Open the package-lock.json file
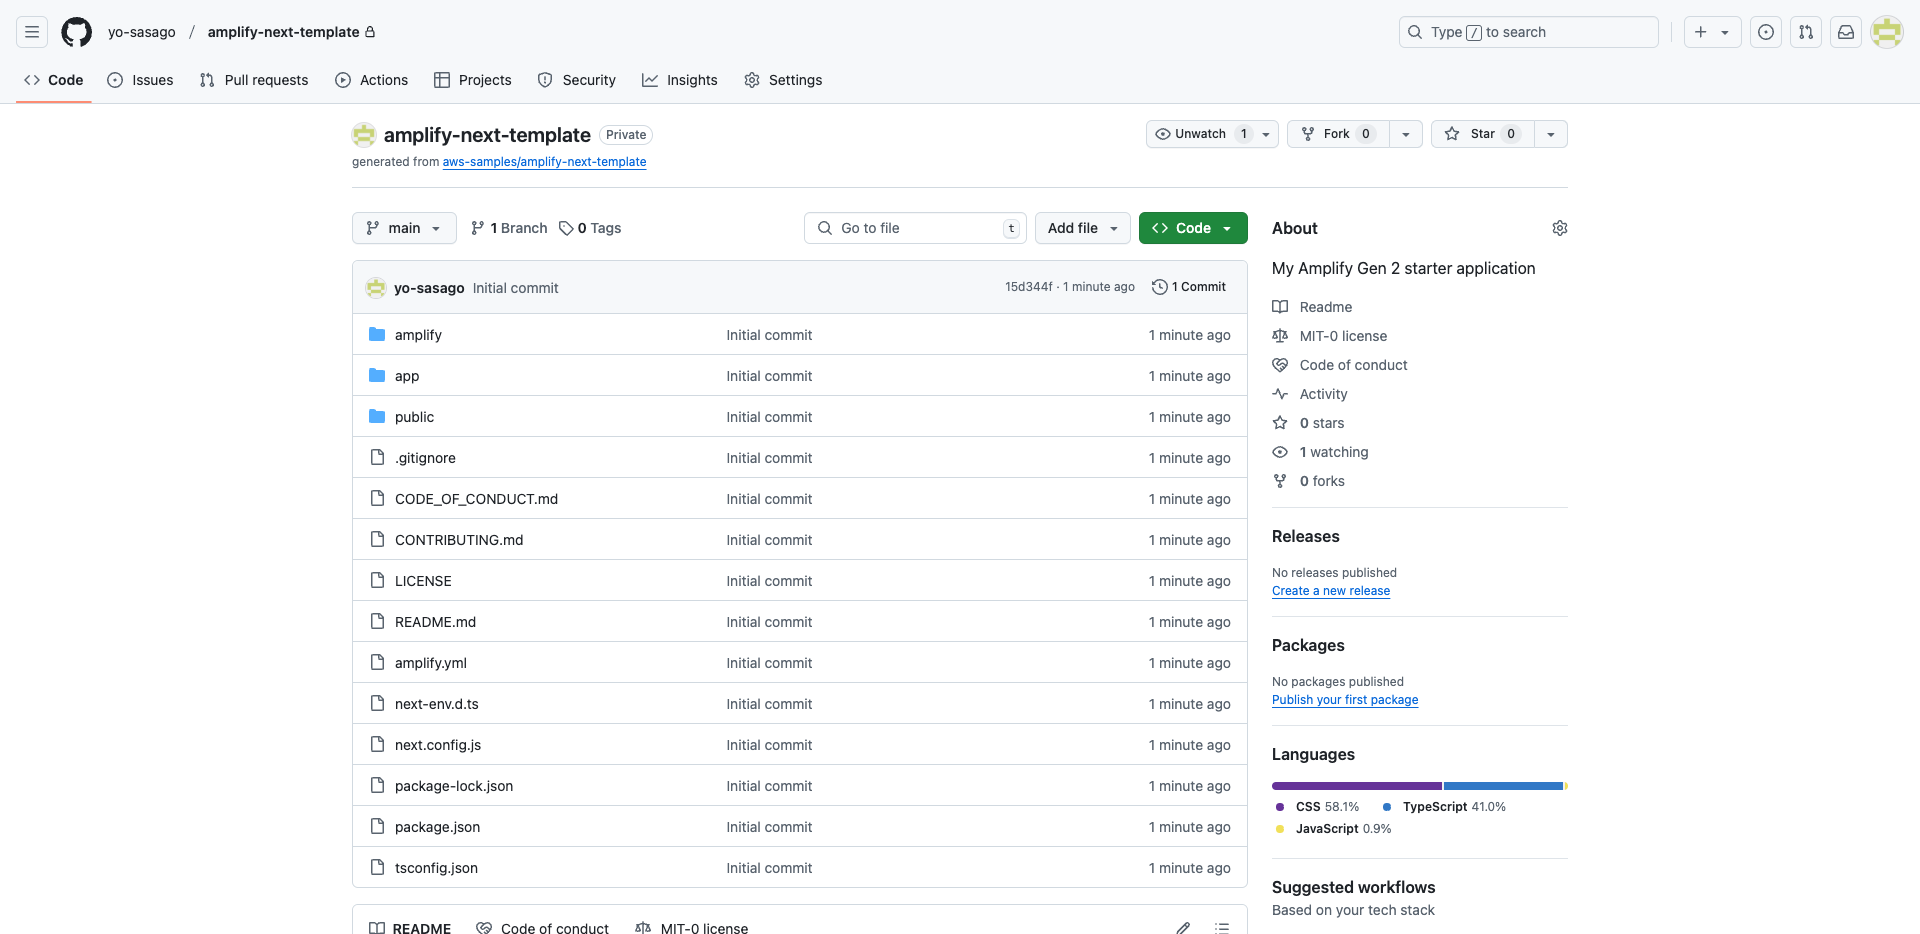Viewport: 1920px width, 934px height. click(454, 786)
